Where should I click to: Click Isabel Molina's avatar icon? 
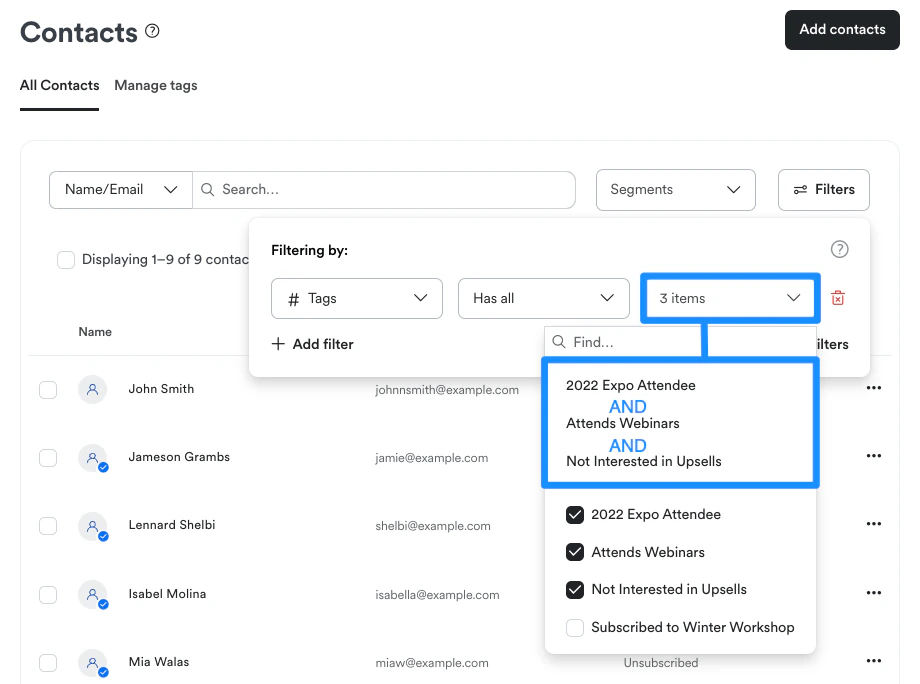pos(93,594)
